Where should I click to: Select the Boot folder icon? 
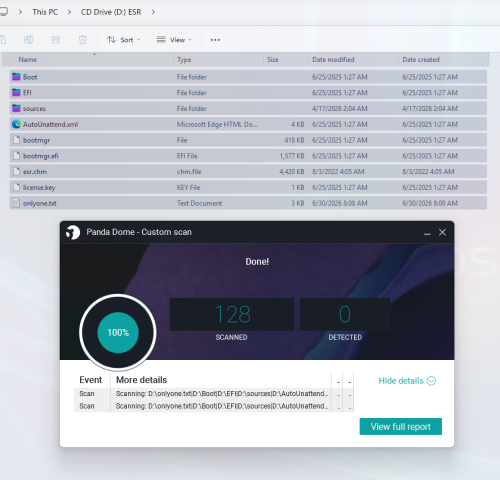click(x=16, y=77)
